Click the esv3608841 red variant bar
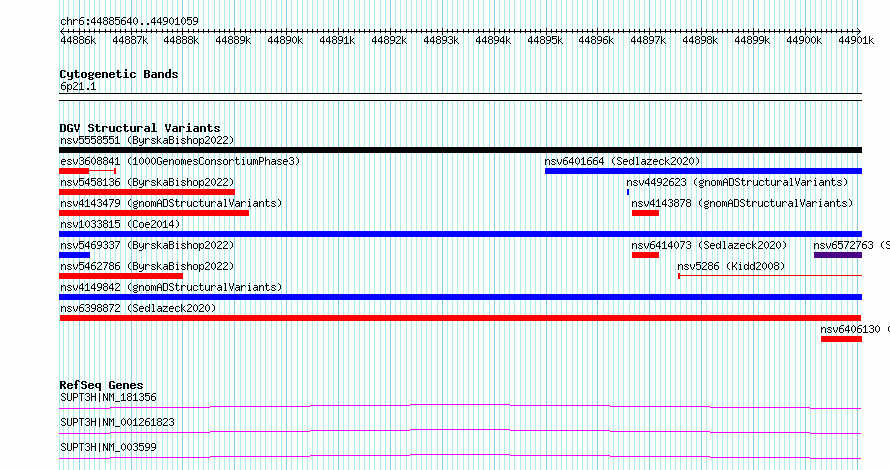 tap(87, 171)
